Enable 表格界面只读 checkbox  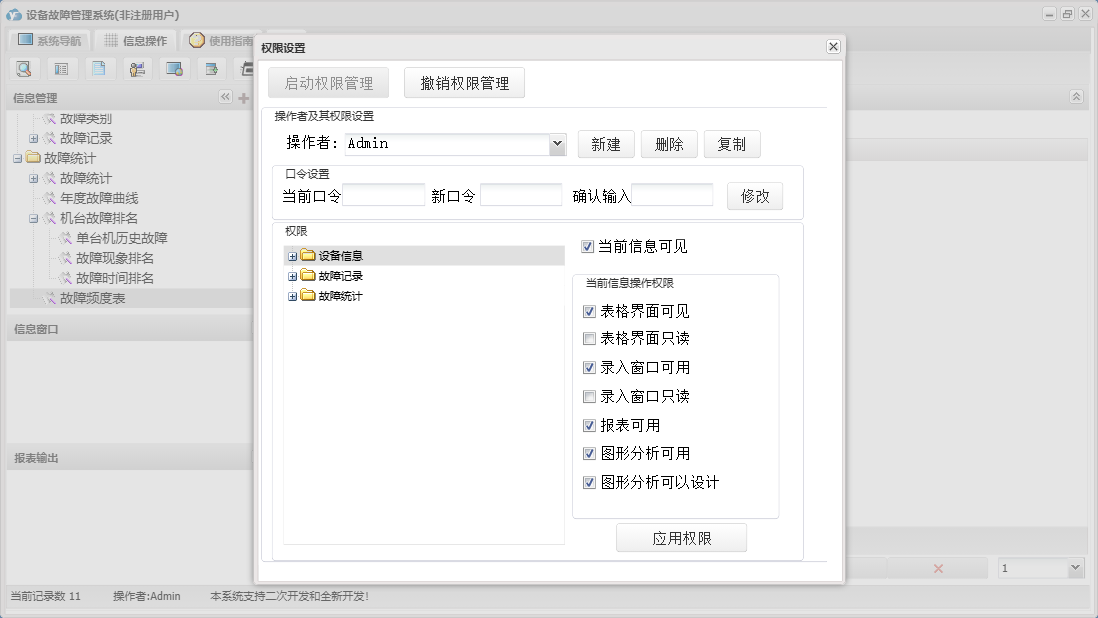589,339
